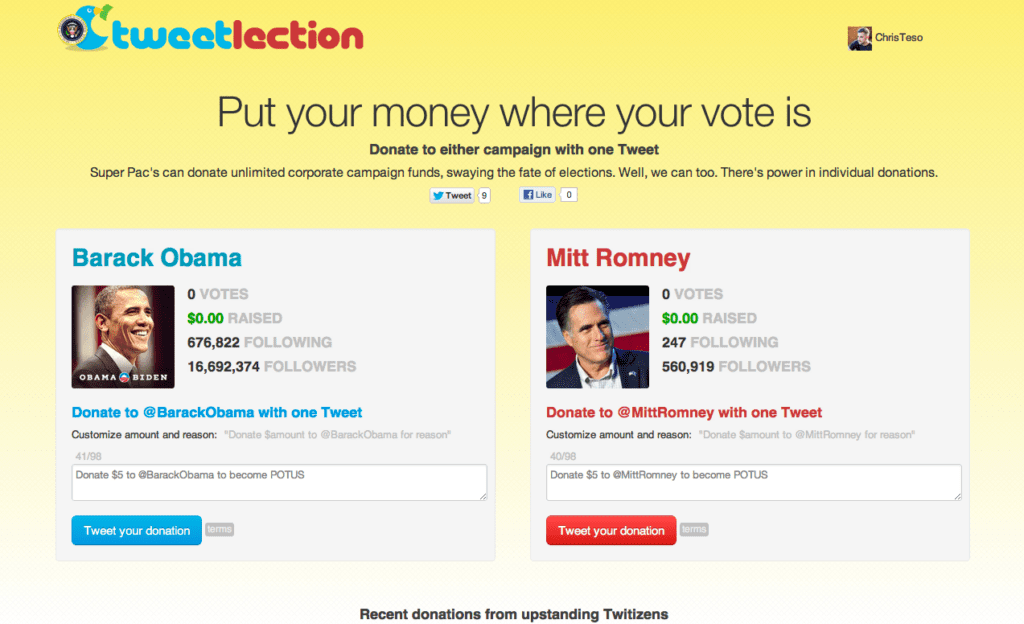Click the tweetlection wordmark text
Viewport: 1024px width, 624px height.
[238, 34]
